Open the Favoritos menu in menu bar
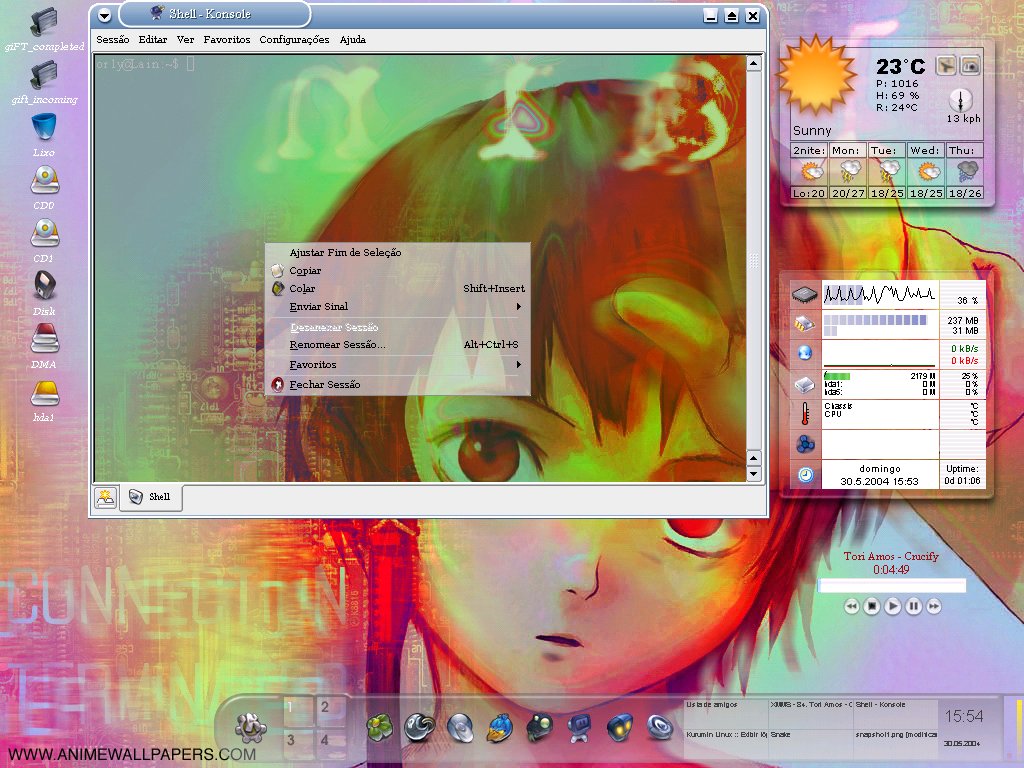The height and width of the screenshot is (768, 1024). pos(227,39)
